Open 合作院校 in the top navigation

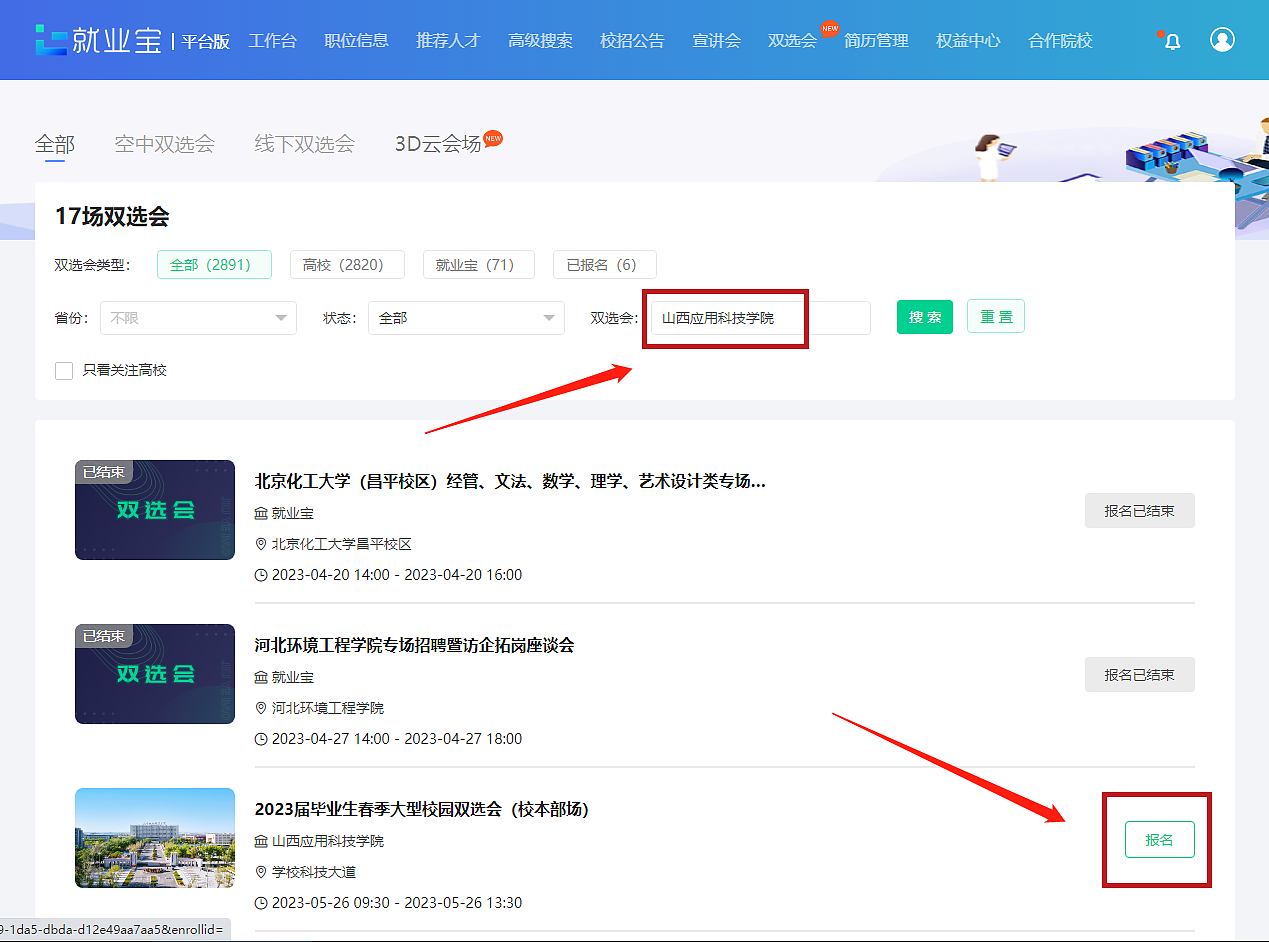[1060, 41]
